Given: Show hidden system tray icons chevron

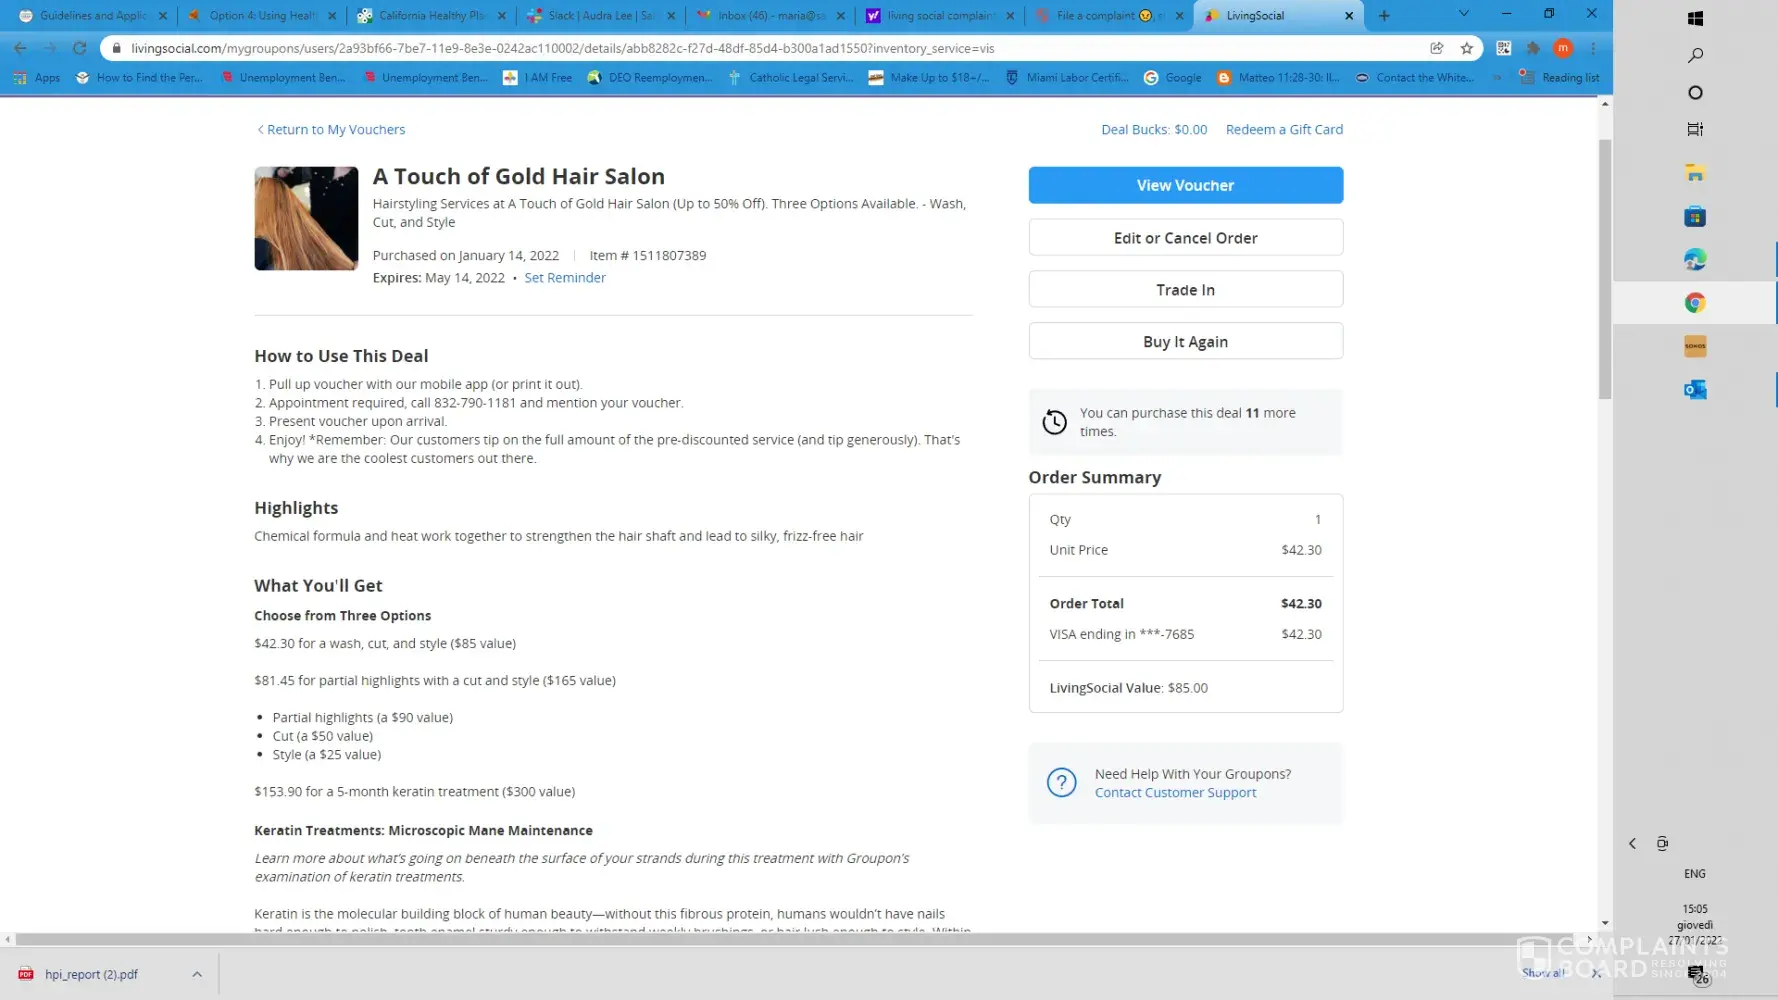Looking at the screenshot, I should 1632,844.
